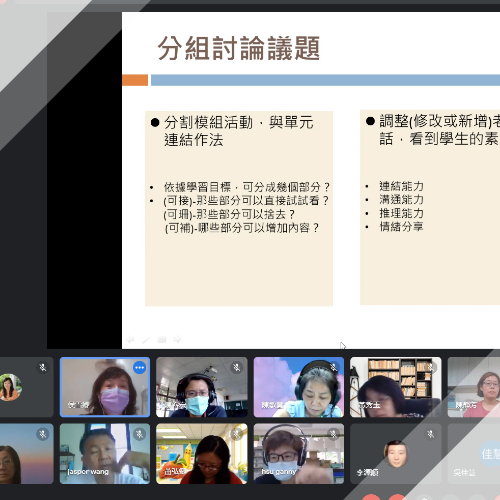Image resolution: width=500 pixels, height=500 pixels.
Task: Select the purple-mask woman's video tile
Action: (x=105, y=387)
